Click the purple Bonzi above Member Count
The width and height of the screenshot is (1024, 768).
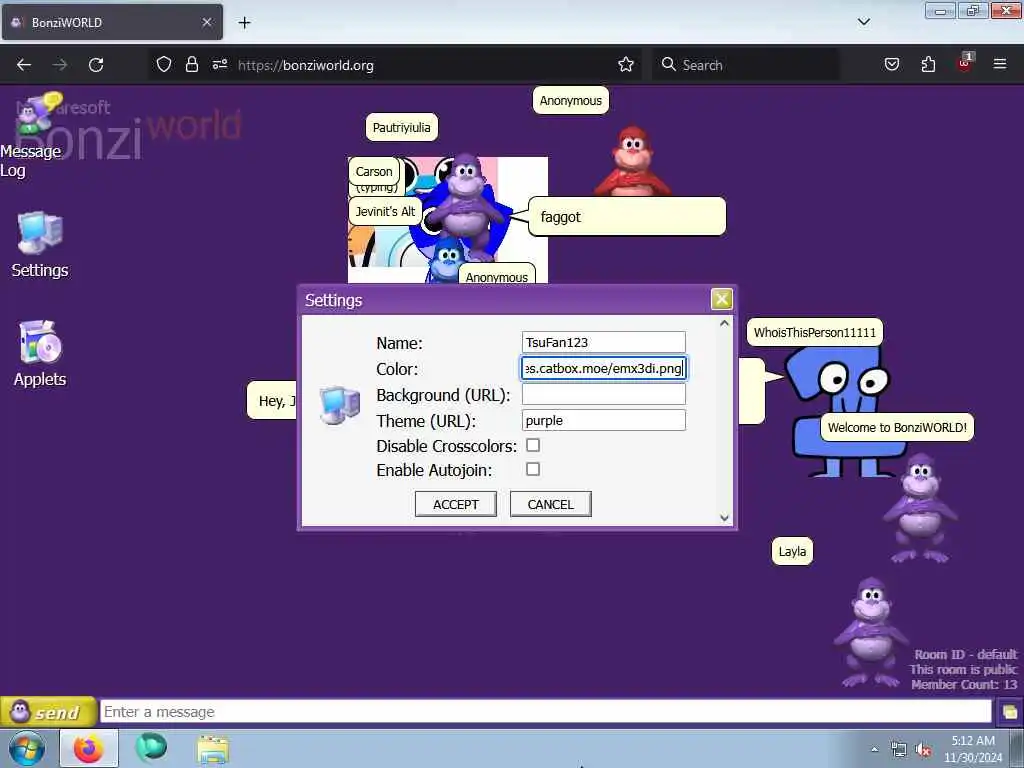[x=871, y=632]
